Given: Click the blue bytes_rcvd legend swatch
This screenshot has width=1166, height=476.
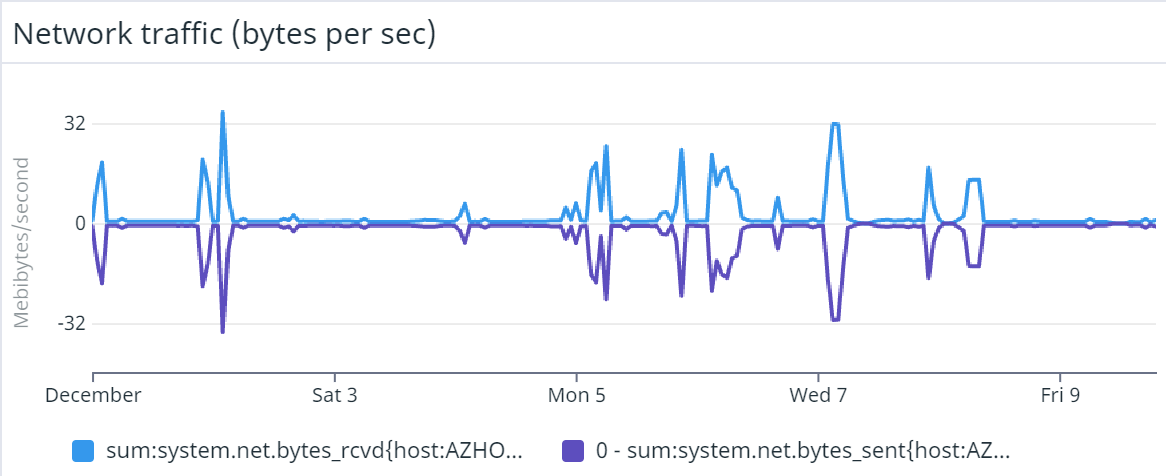Looking at the screenshot, I should 84,451.
